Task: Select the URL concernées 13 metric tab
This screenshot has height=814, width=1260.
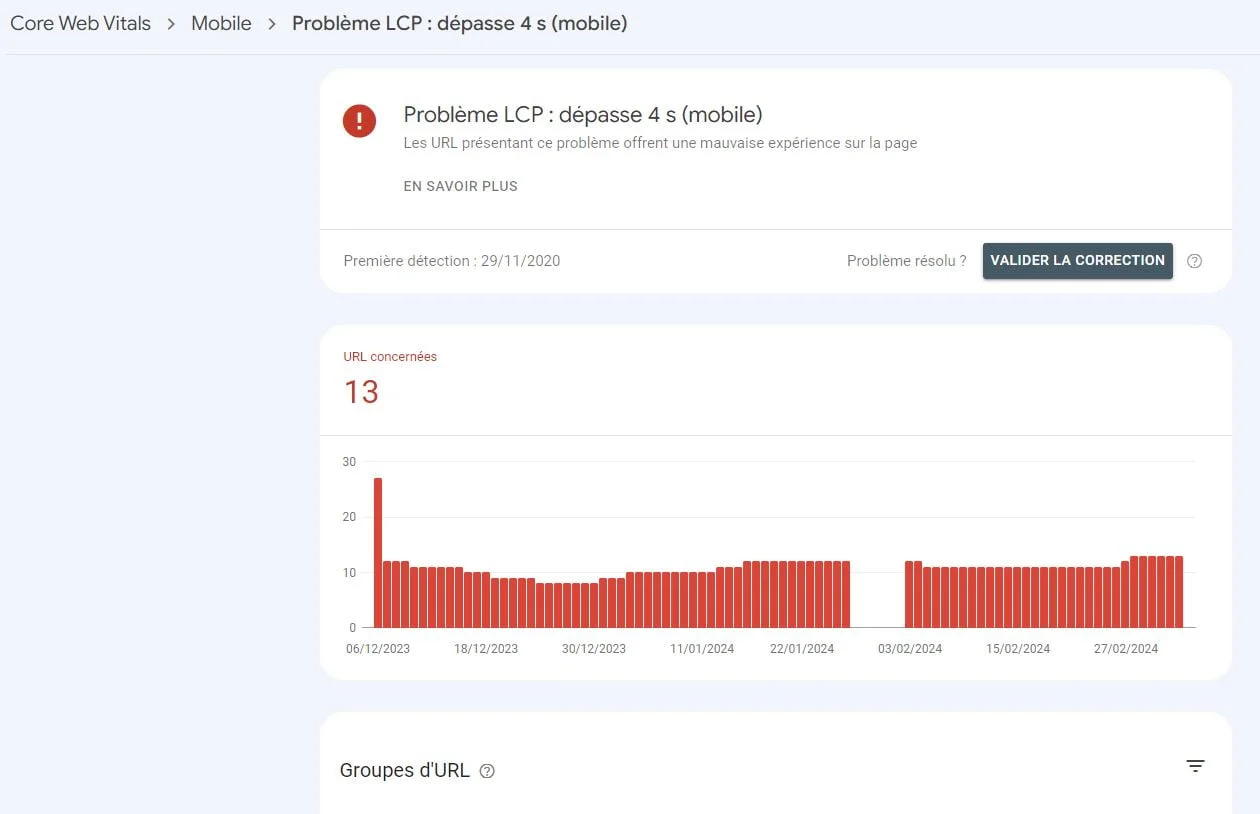Action: [390, 379]
